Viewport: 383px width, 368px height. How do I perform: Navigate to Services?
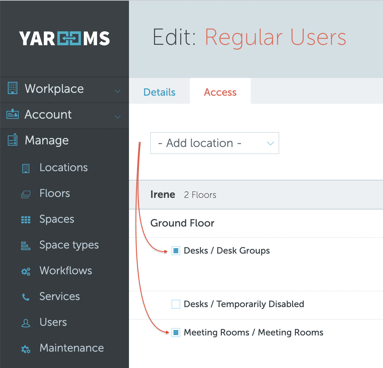click(x=60, y=296)
